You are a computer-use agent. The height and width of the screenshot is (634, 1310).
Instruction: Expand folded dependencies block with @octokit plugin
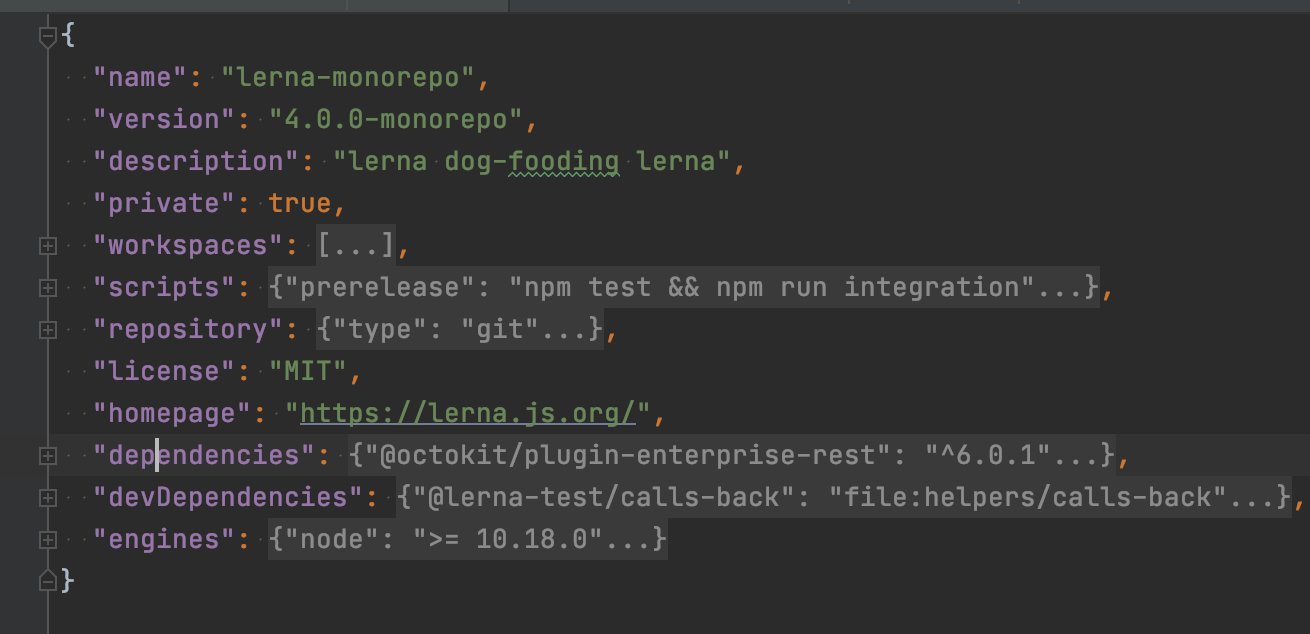click(731, 455)
